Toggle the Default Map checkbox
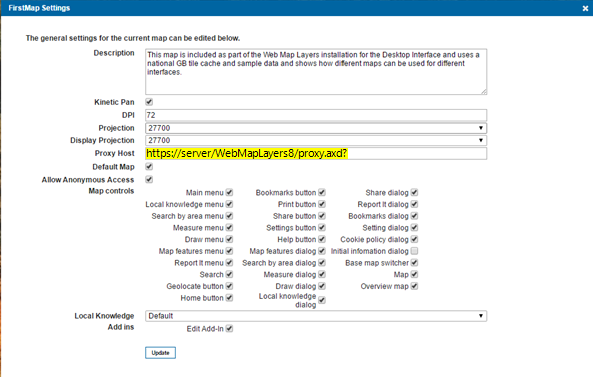 pyautogui.click(x=149, y=166)
